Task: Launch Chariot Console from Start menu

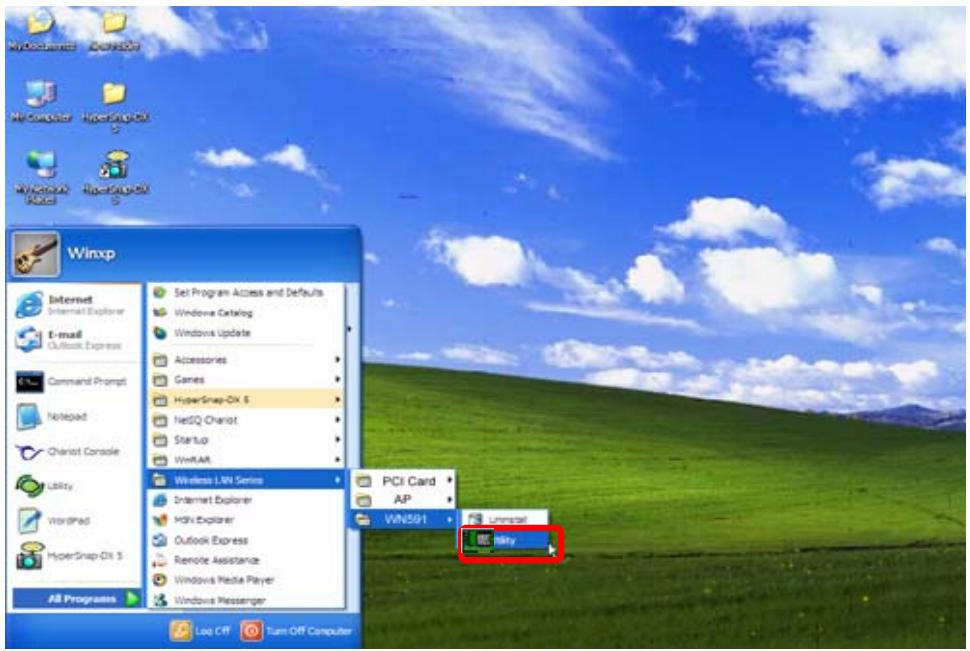Action: pos(75,451)
